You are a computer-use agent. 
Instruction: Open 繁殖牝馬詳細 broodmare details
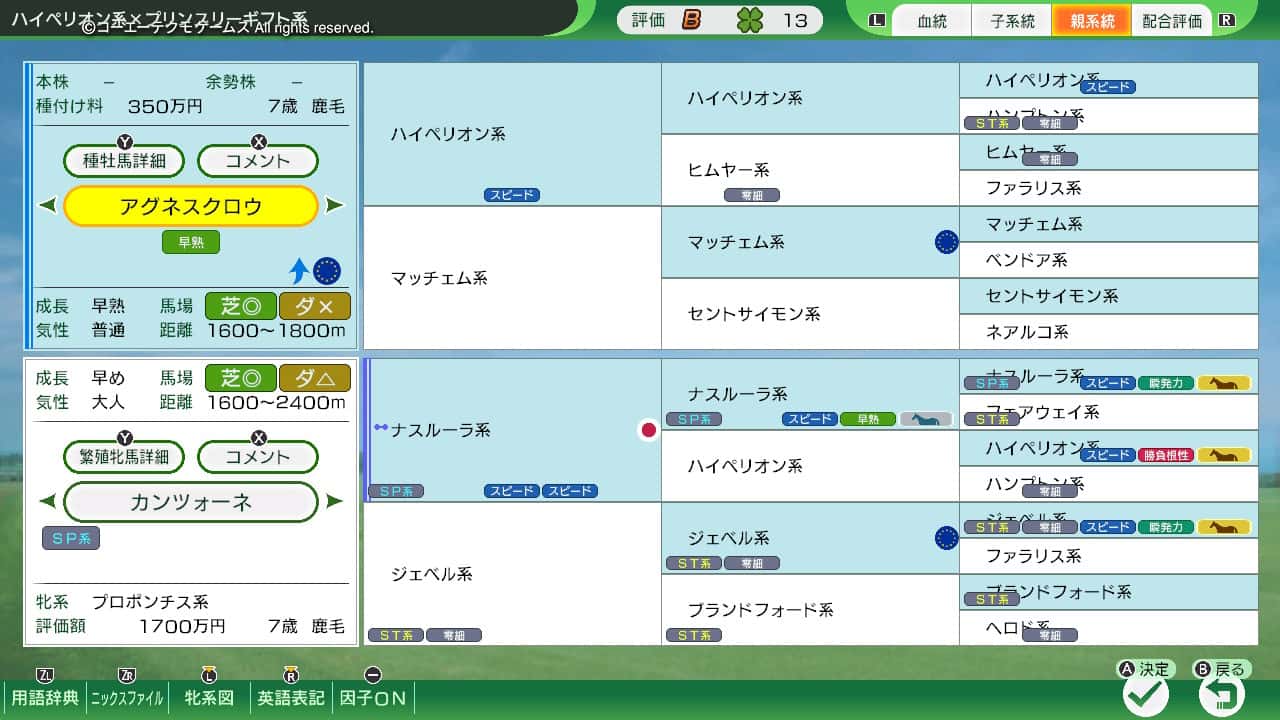click(124, 456)
